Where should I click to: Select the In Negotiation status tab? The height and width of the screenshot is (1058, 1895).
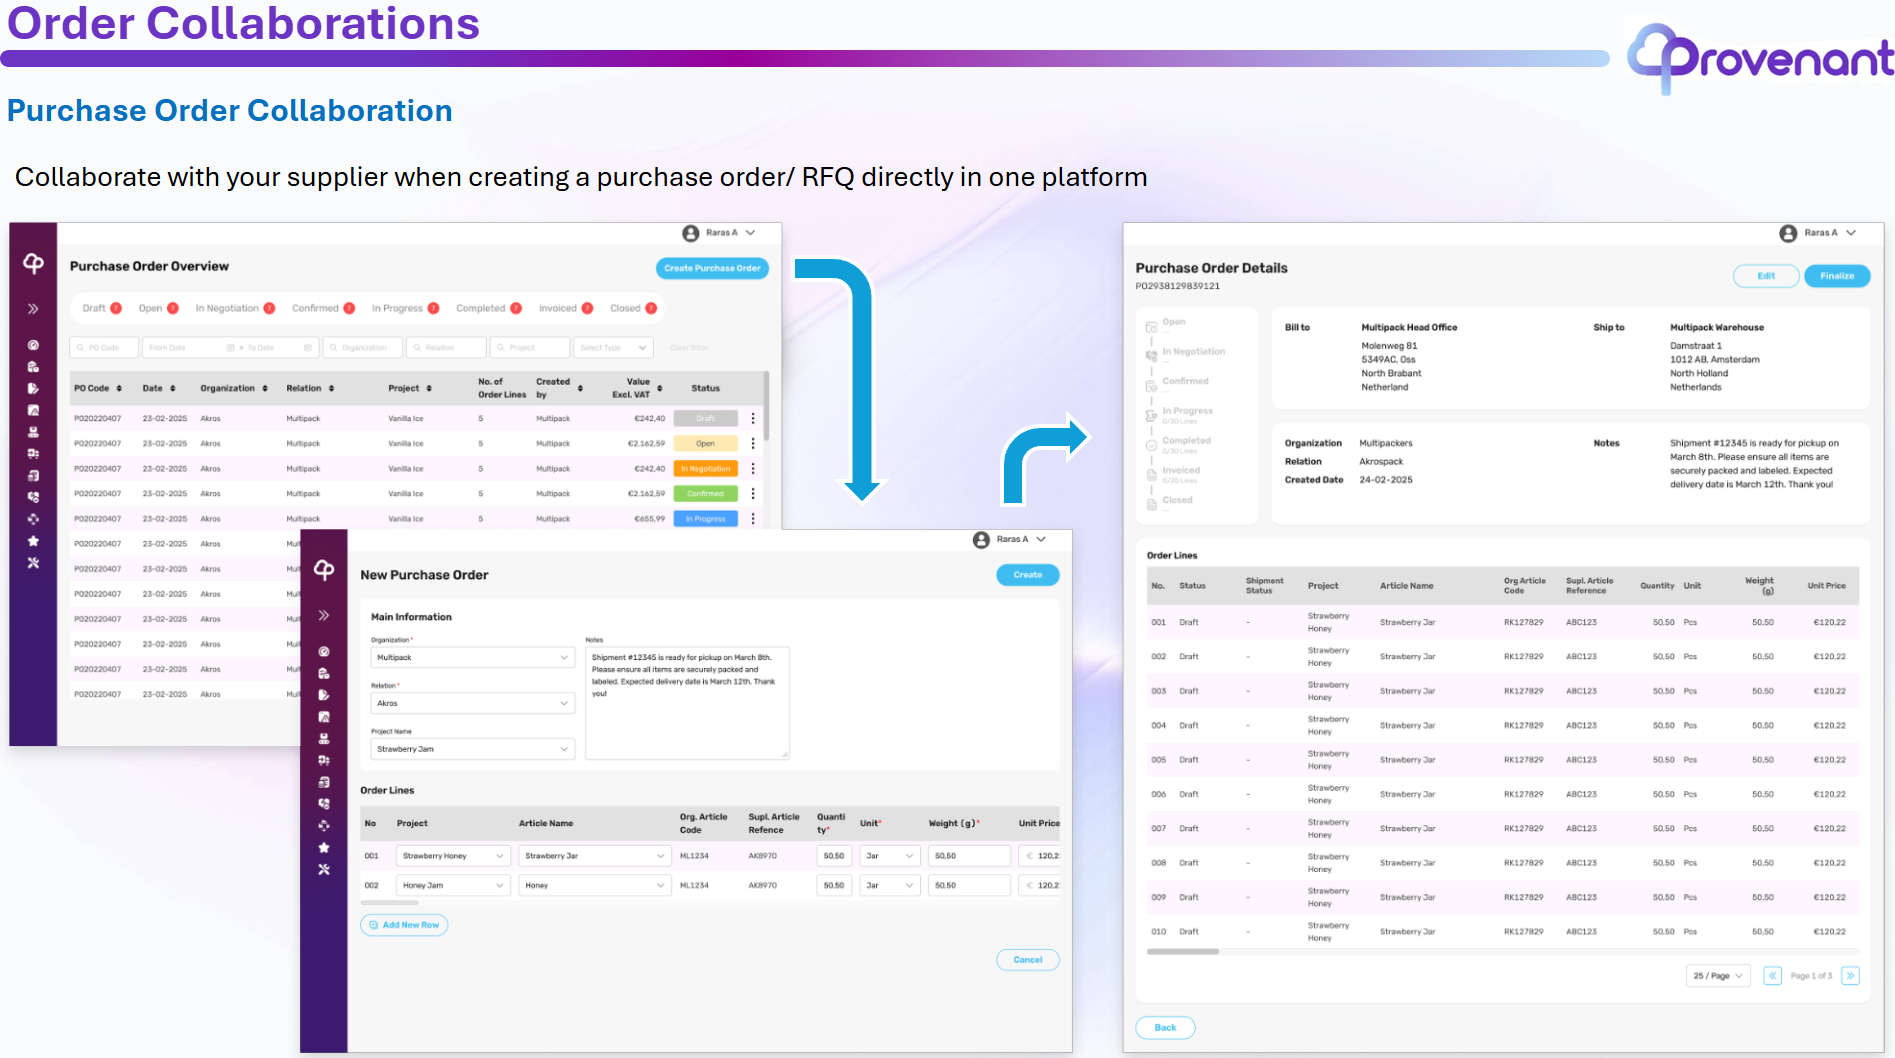click(235, 308)
